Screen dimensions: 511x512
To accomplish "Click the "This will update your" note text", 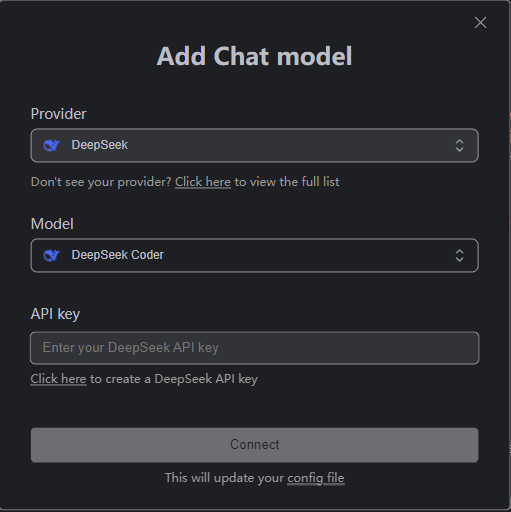I will 224,478.
